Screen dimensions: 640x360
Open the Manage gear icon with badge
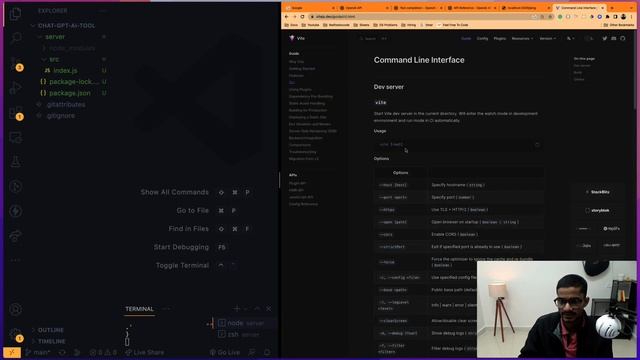16,335
